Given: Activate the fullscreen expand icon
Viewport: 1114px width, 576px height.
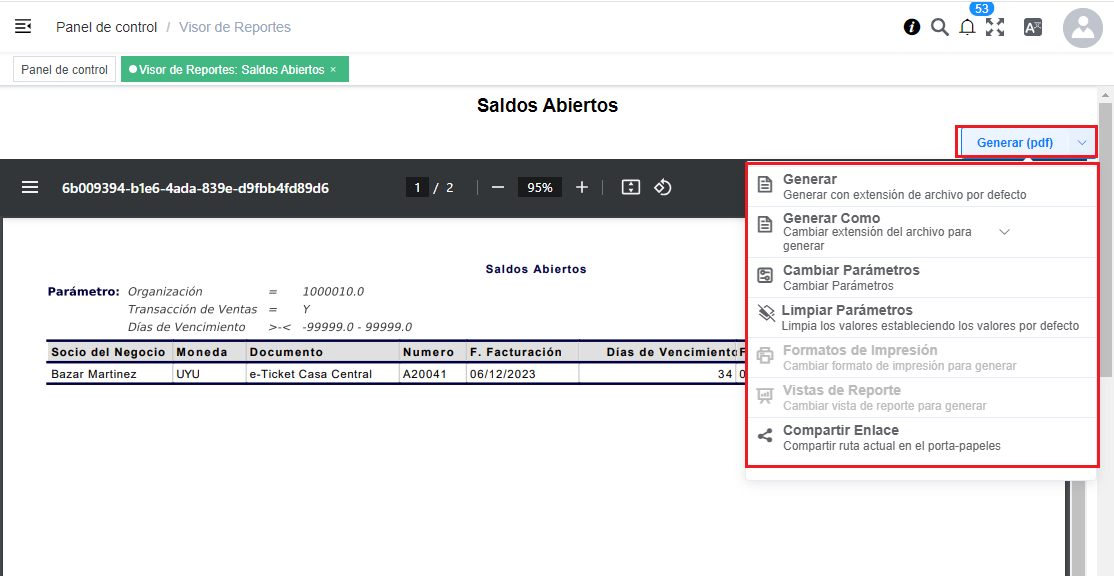Looking at the screenshot, I should [x=995, y=27].
